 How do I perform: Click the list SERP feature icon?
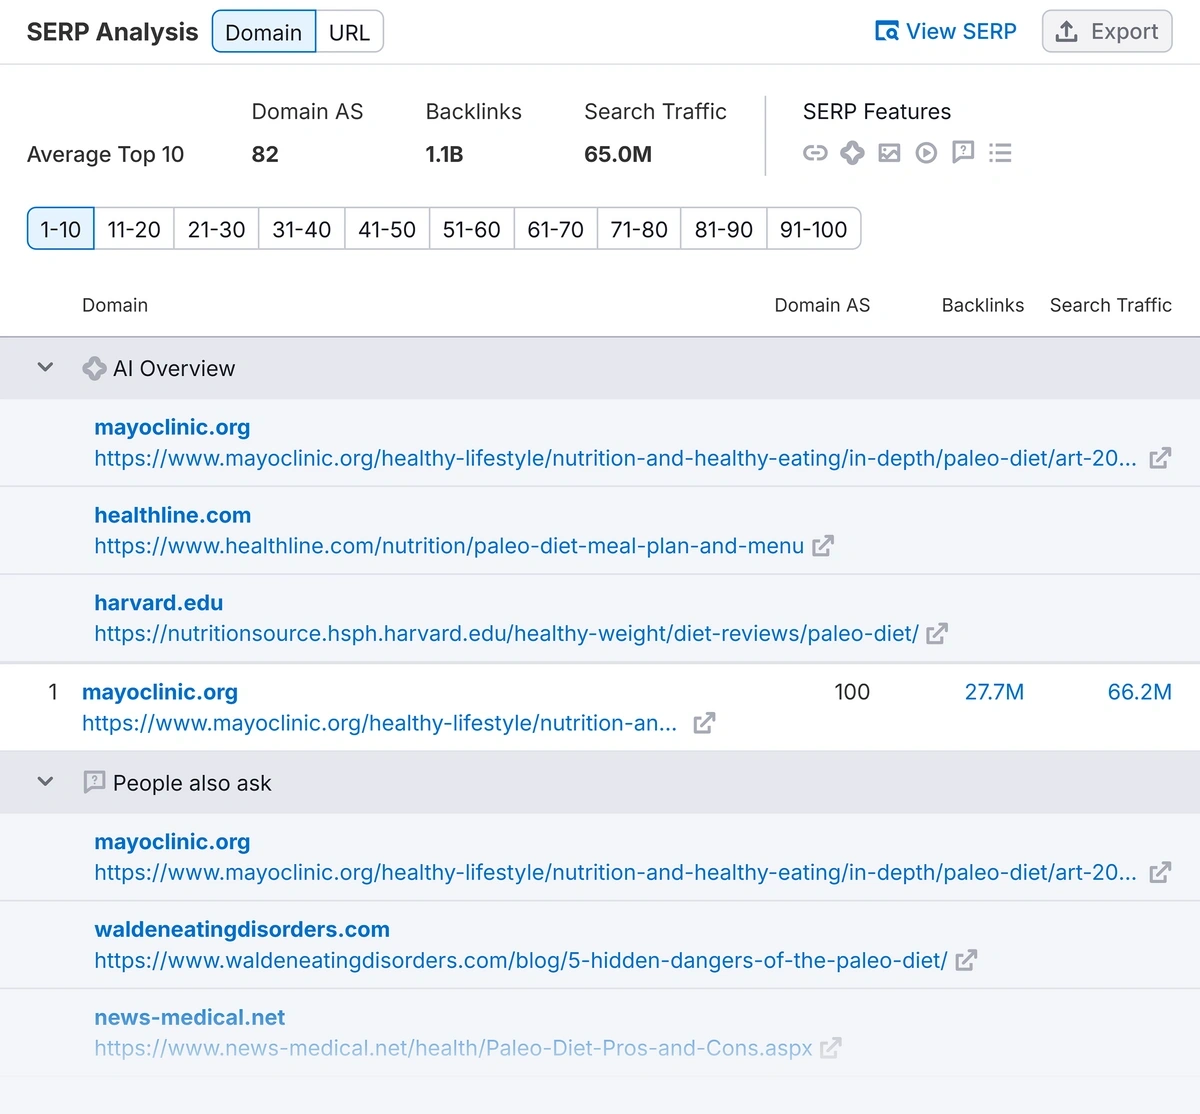1000,153
